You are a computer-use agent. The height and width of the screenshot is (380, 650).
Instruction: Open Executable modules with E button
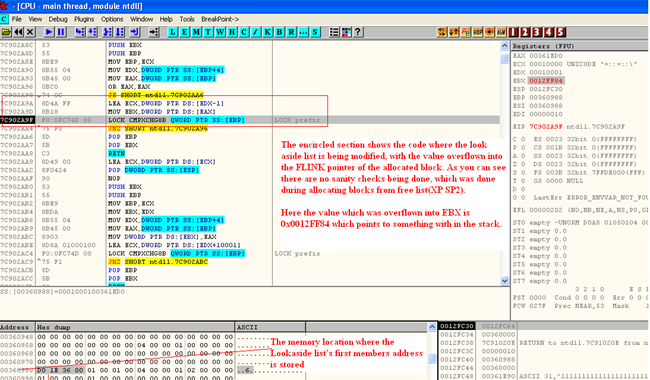184,32
